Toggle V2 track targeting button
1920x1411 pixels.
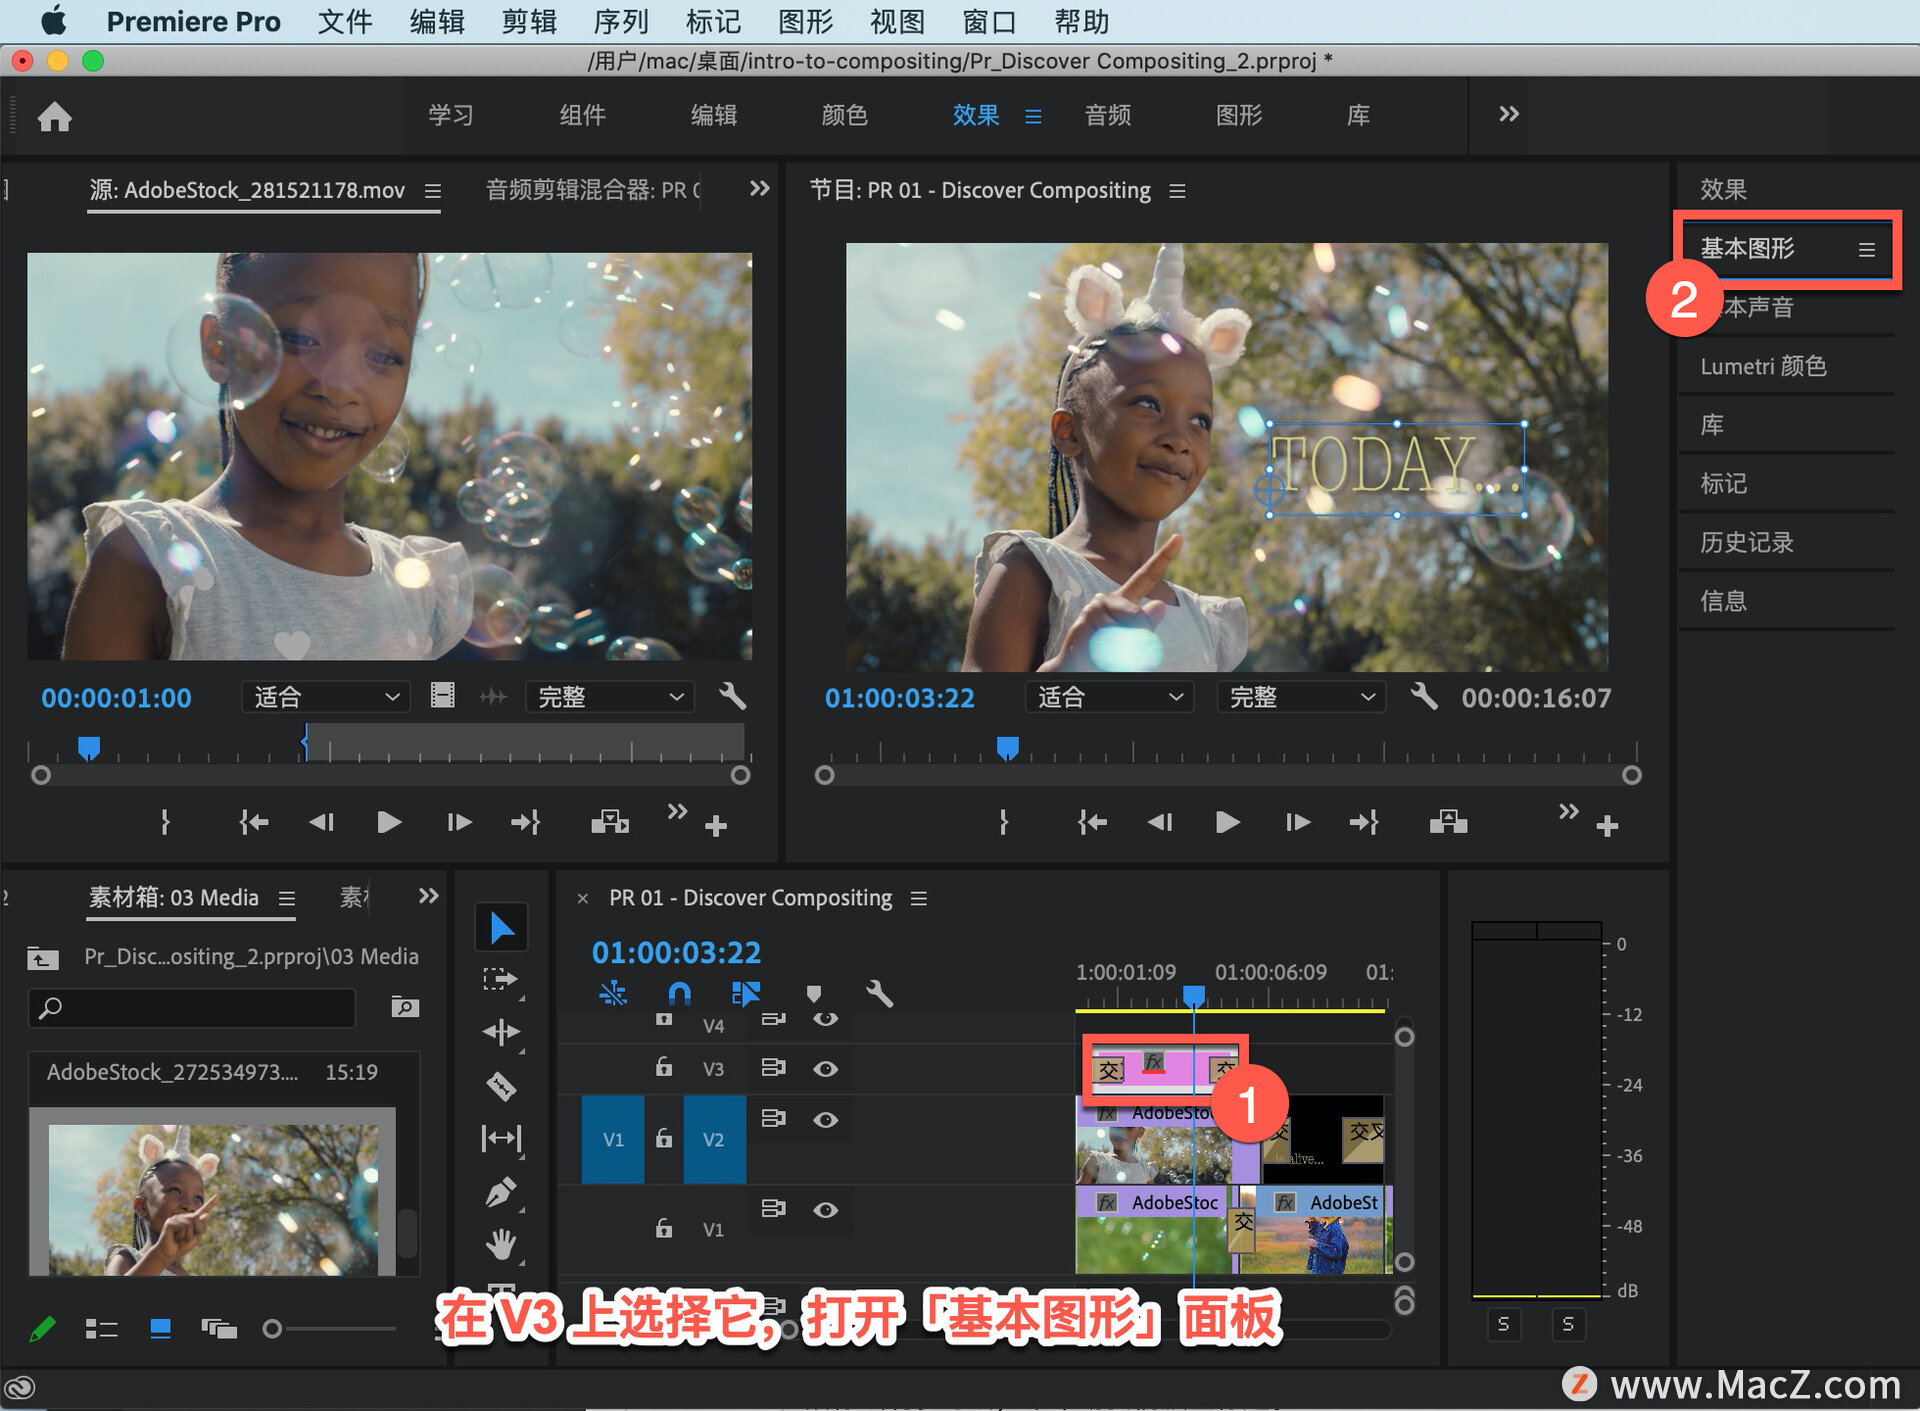[x=714, y=1139]
